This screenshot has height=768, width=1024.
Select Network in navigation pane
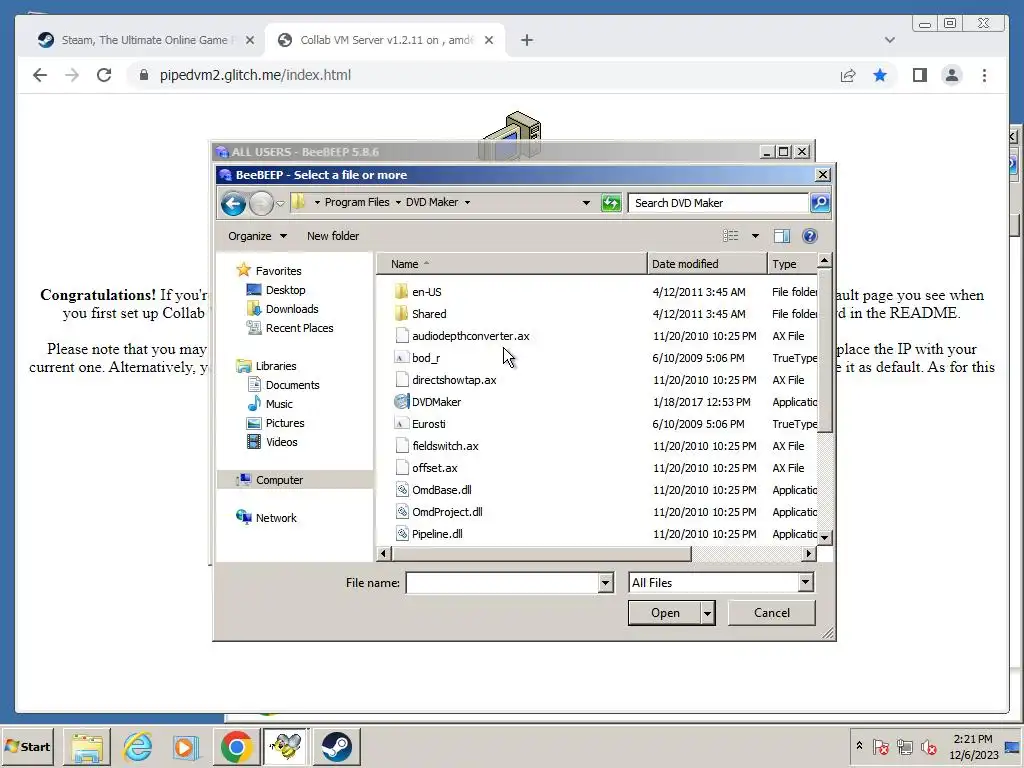coord(276,518)
